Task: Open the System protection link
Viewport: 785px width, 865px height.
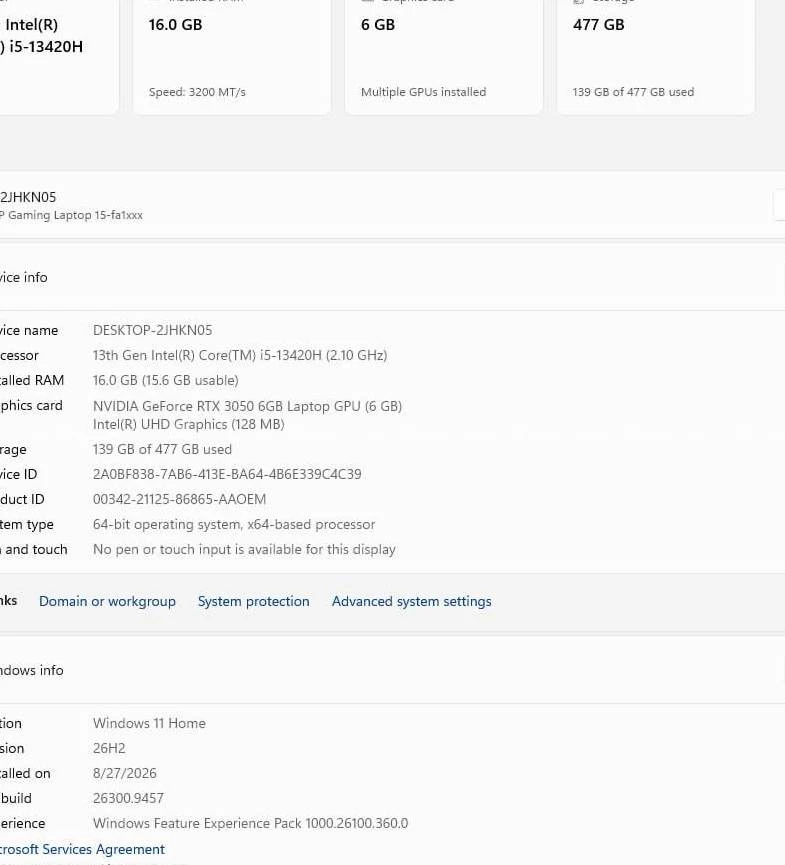Action: point(254,601)
